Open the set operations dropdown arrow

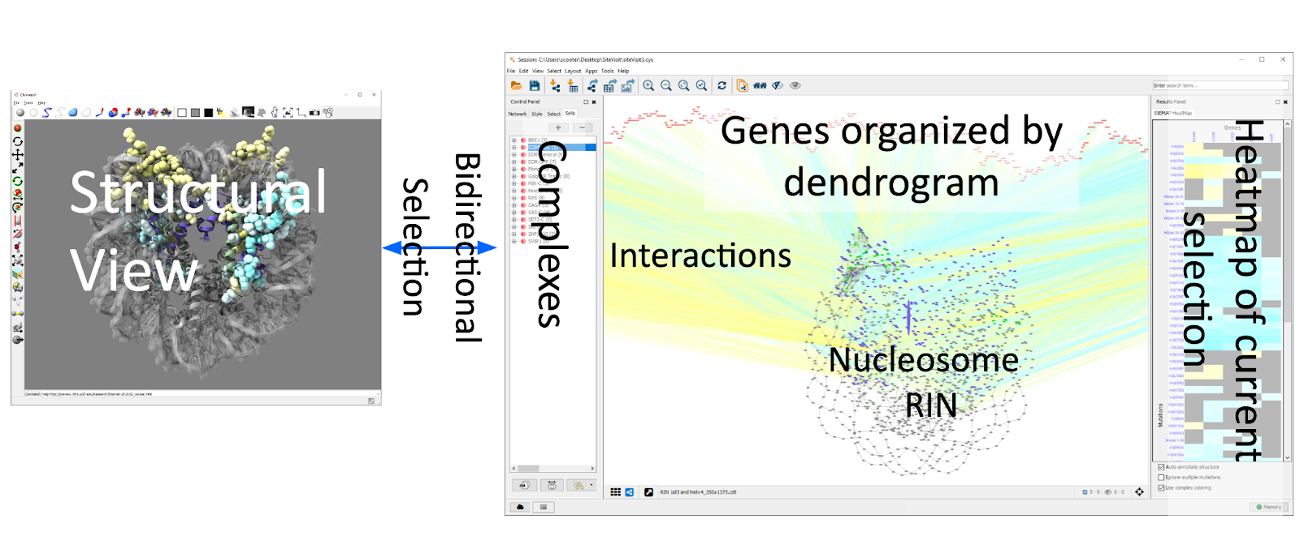pyautogui.click(x=589, y=485)
